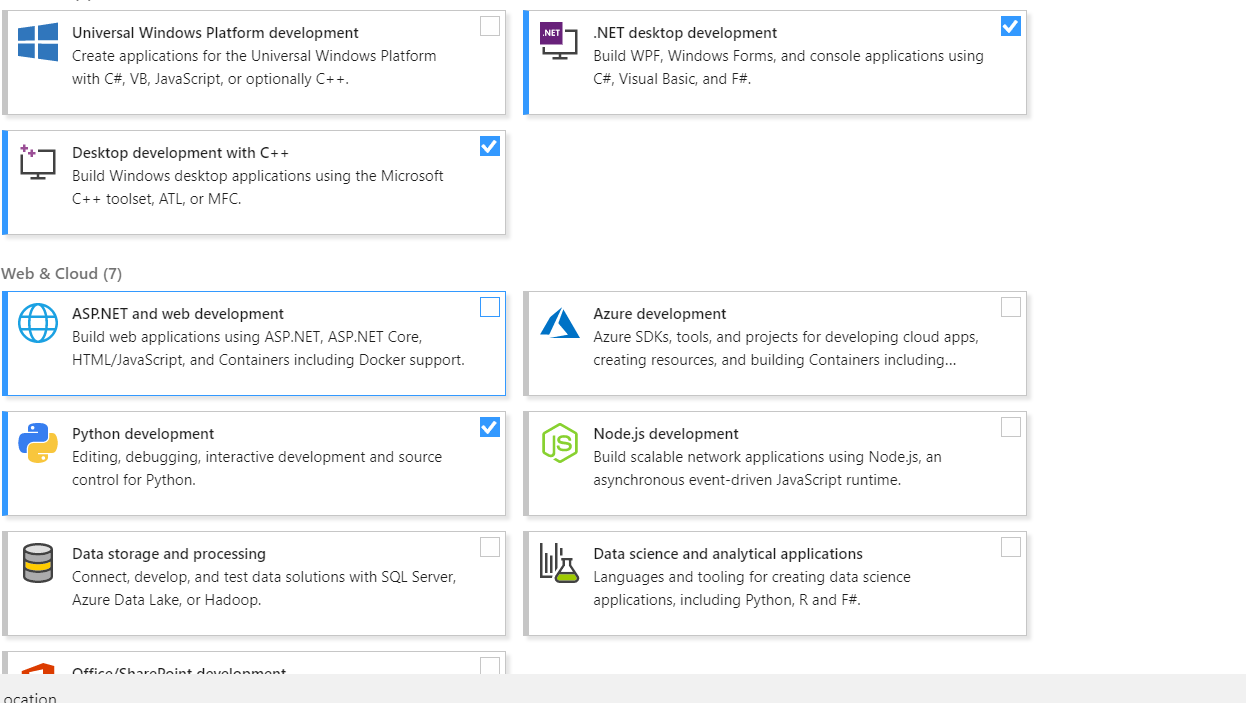Check the ASP.NET and web development checkbox
Screen dimensions: 1246x703
[490, 307]
